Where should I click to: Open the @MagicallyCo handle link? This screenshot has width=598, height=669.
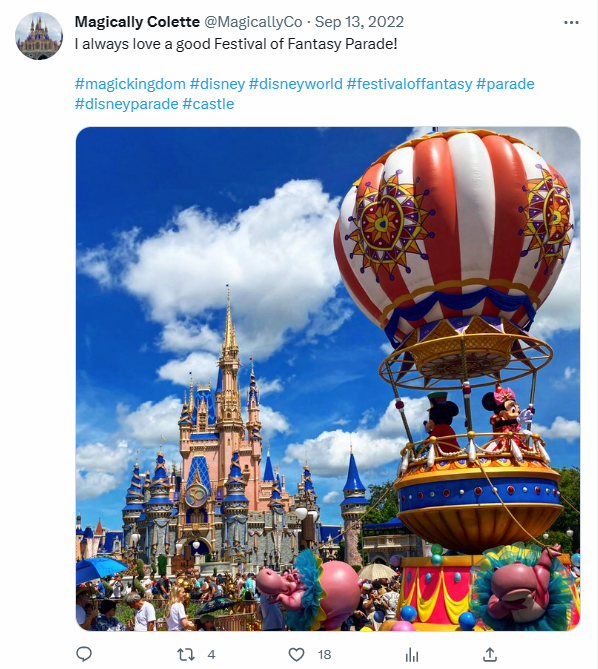[x=253, y=22]
